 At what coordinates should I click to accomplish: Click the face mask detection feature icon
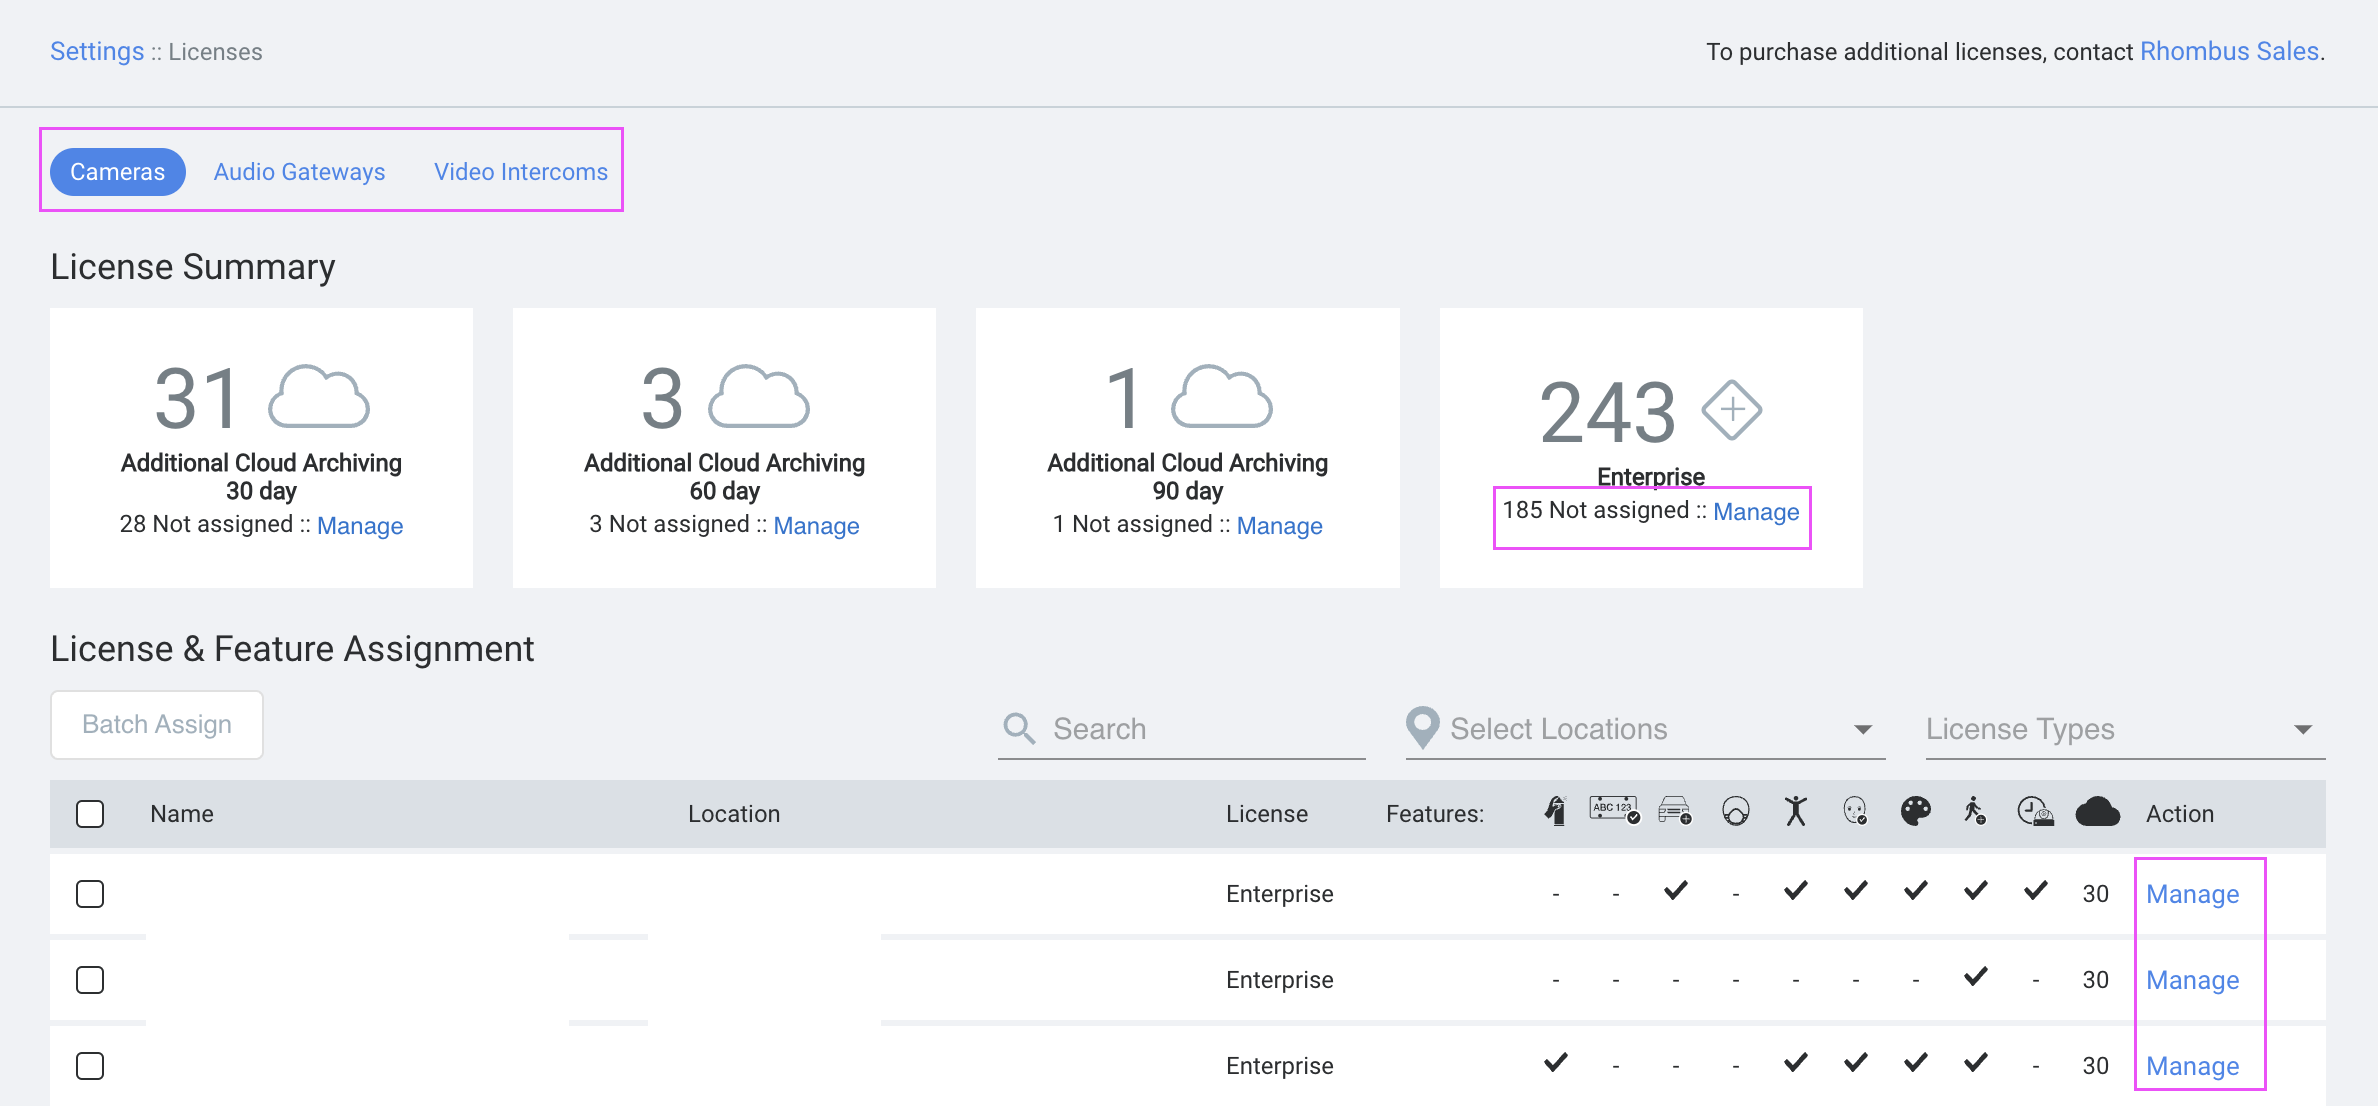(1736, 811)
